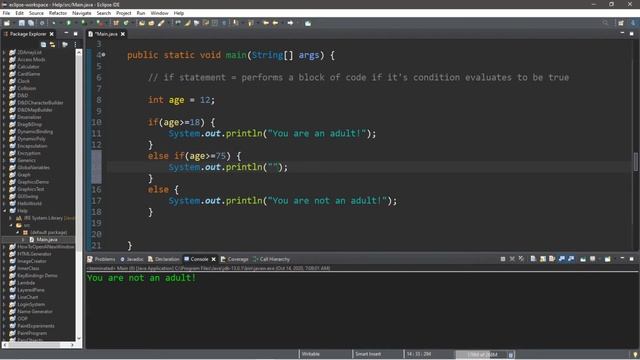
Task: Close the Package Explorer view tab
Action: [x=51, y=34]
